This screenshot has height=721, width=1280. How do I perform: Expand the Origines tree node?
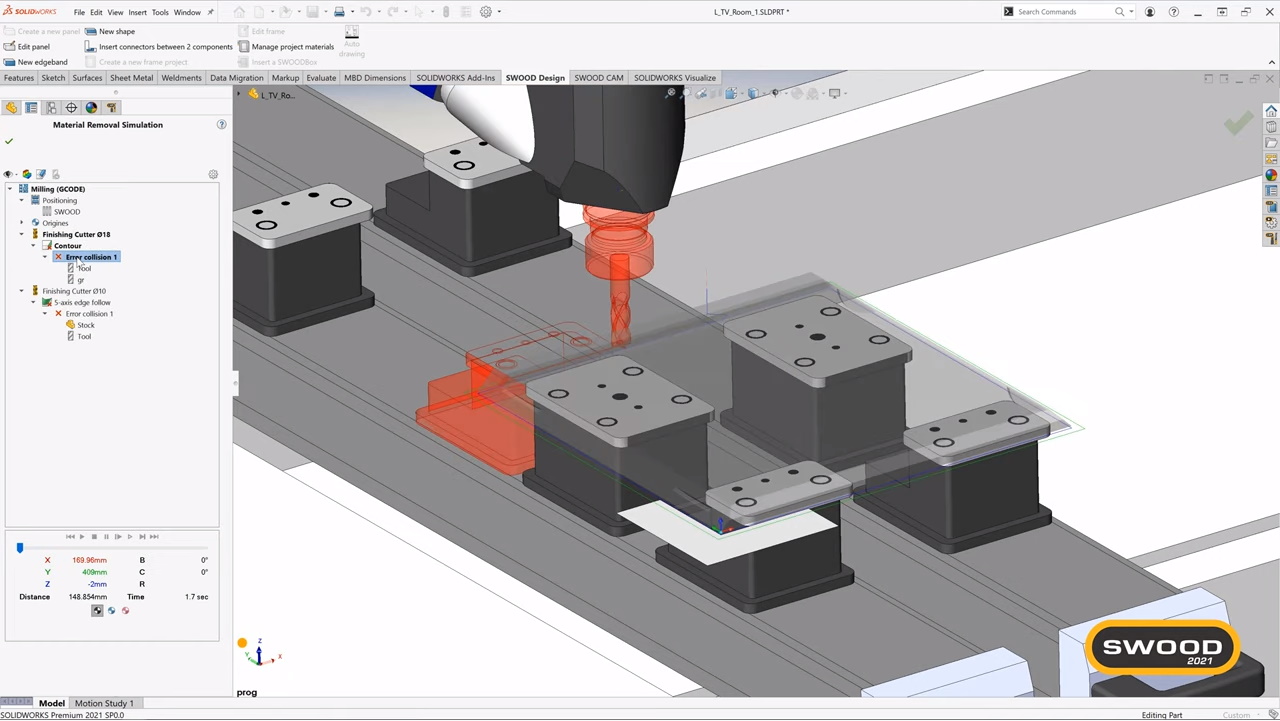21,223
